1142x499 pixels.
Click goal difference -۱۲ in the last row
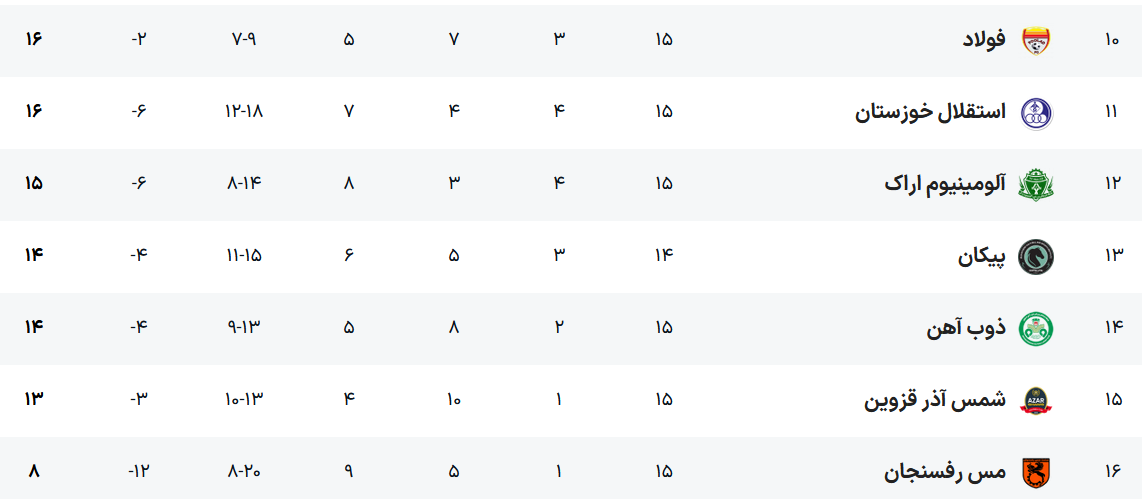[139, 471]
